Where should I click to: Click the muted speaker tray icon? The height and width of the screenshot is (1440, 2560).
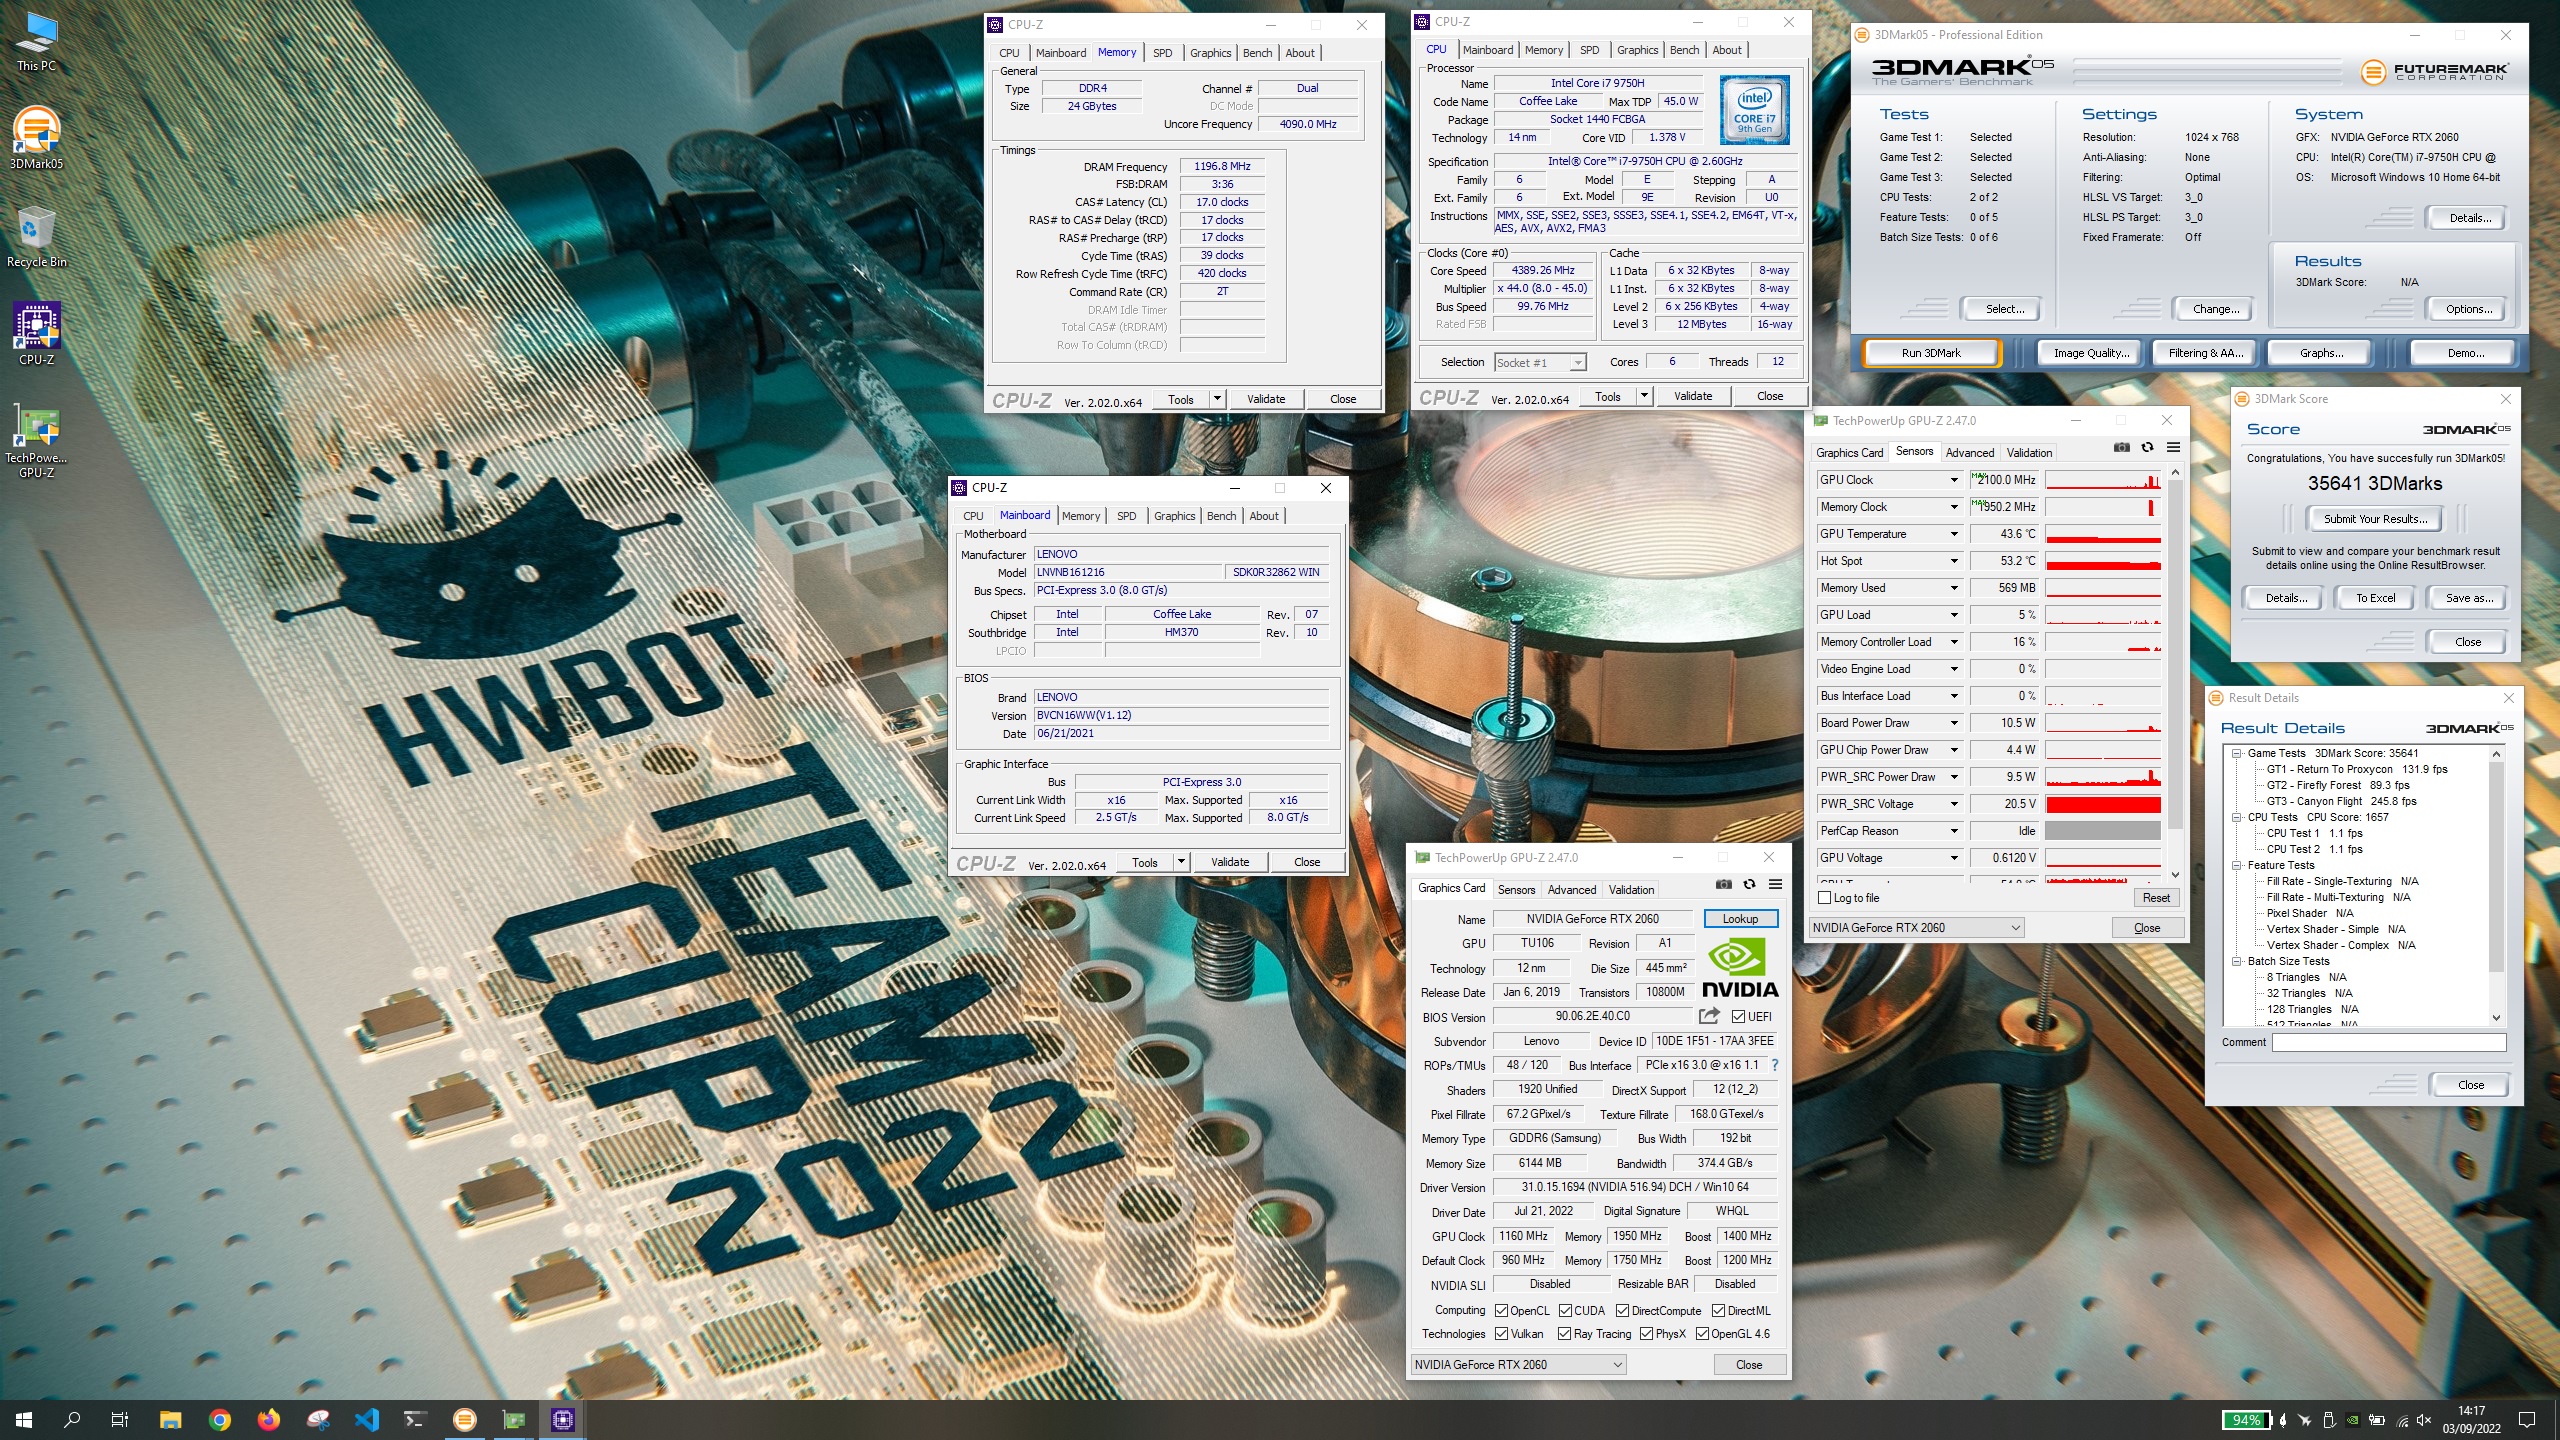coord(2423,1419)
